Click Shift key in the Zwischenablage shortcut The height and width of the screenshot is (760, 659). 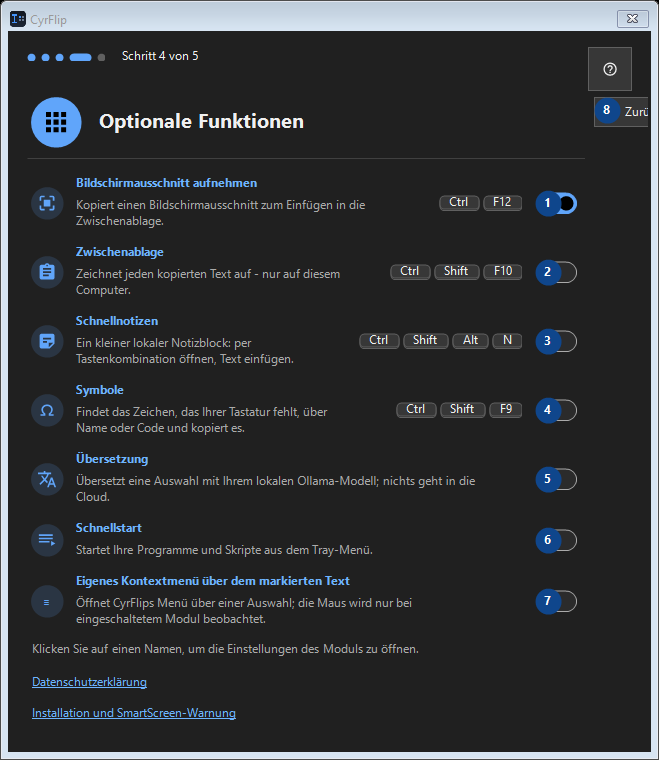[456, 271]
